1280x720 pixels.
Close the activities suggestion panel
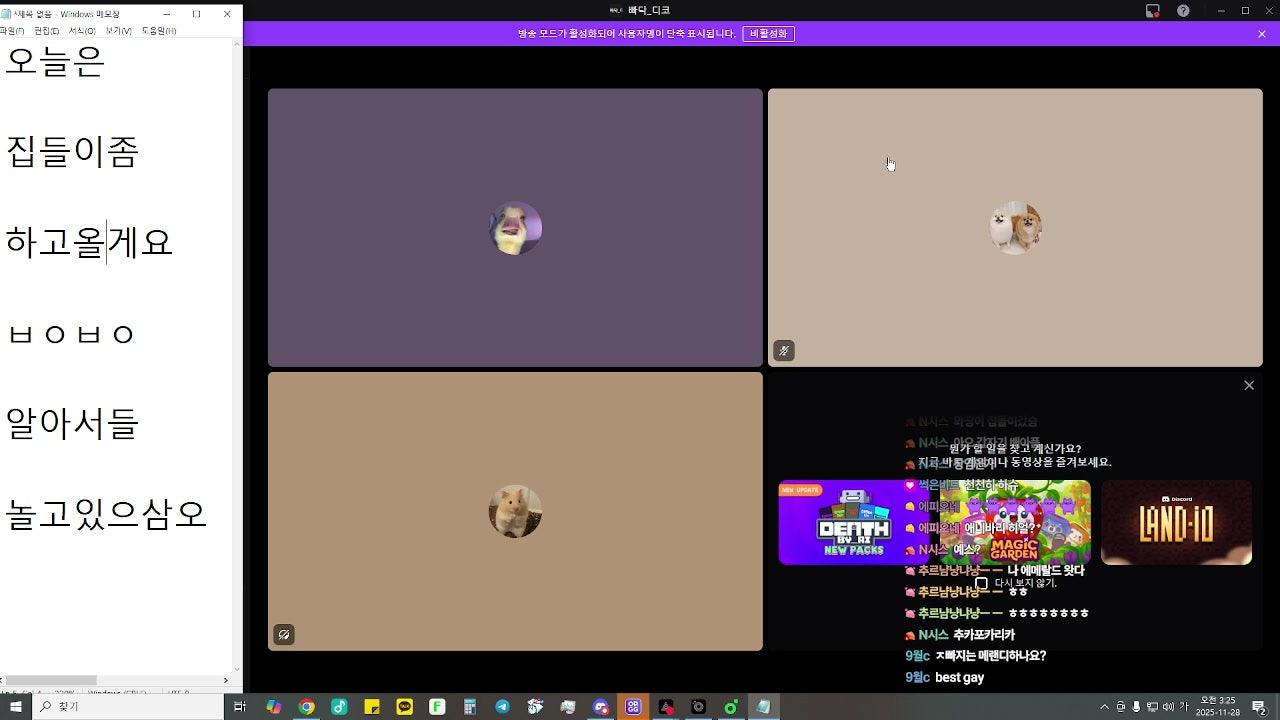click(x=1249, y=386)
